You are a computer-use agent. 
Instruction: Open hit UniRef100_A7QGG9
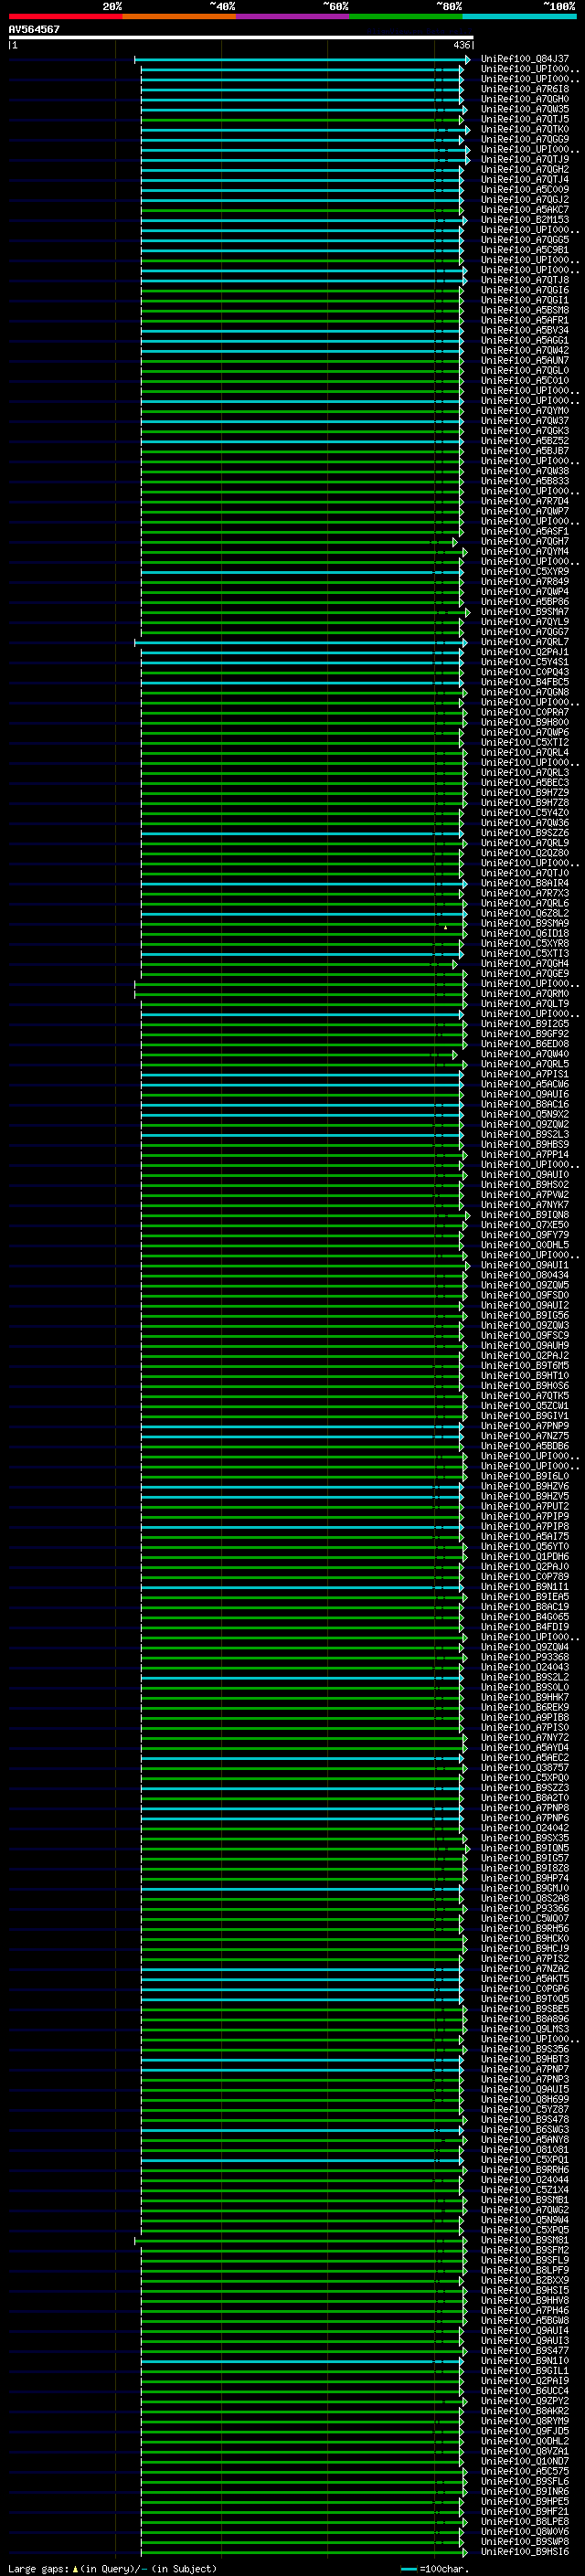[525, 140]
